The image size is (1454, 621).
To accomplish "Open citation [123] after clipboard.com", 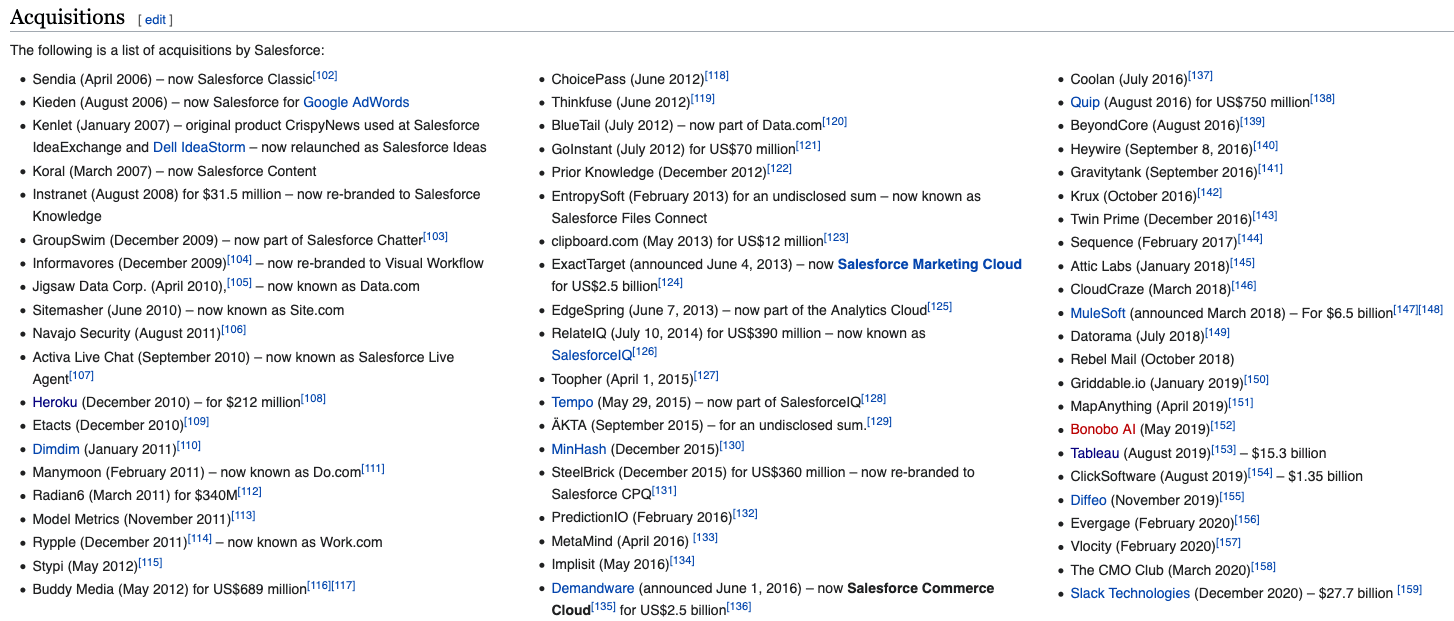I will (x=836, y=236).
